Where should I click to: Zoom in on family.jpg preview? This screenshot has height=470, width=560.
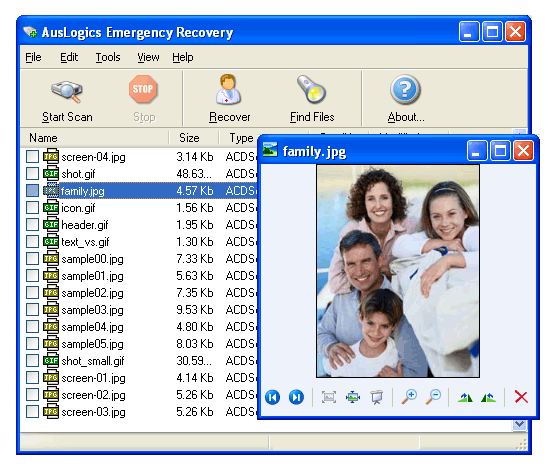[x=409, y=397]
